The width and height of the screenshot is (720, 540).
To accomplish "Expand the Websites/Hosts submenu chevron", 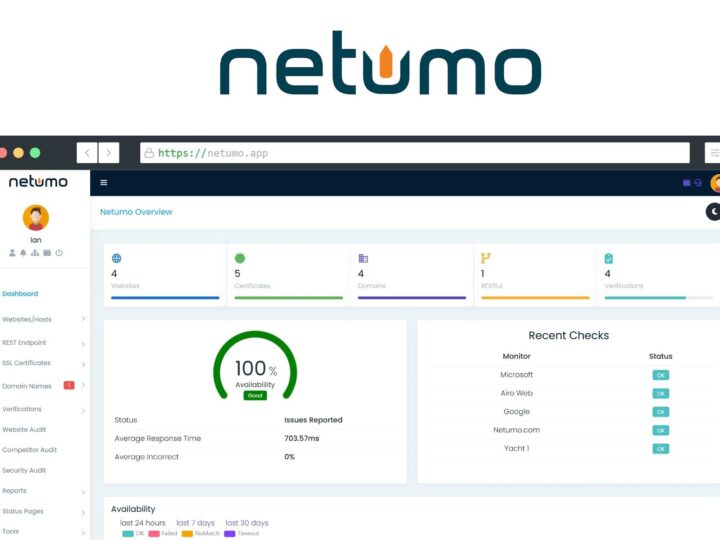I will pyautogui.click(x=83, y=319).
